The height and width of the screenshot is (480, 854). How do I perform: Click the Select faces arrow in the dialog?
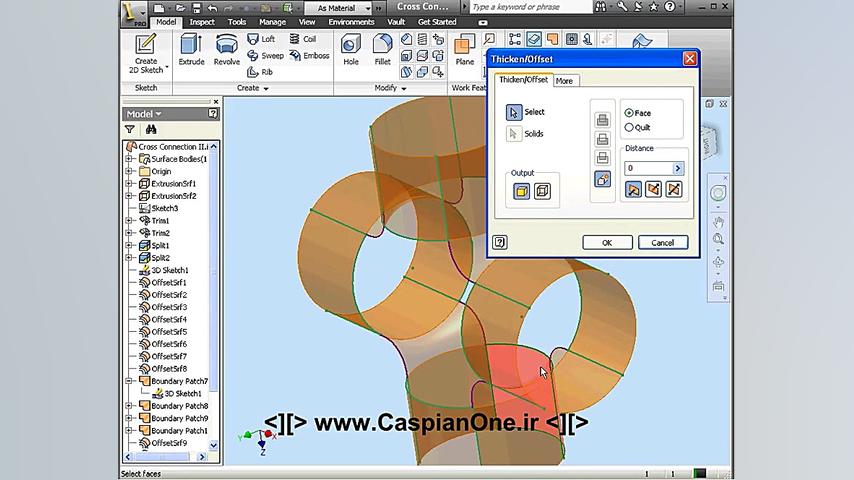[x=514, y=112]
